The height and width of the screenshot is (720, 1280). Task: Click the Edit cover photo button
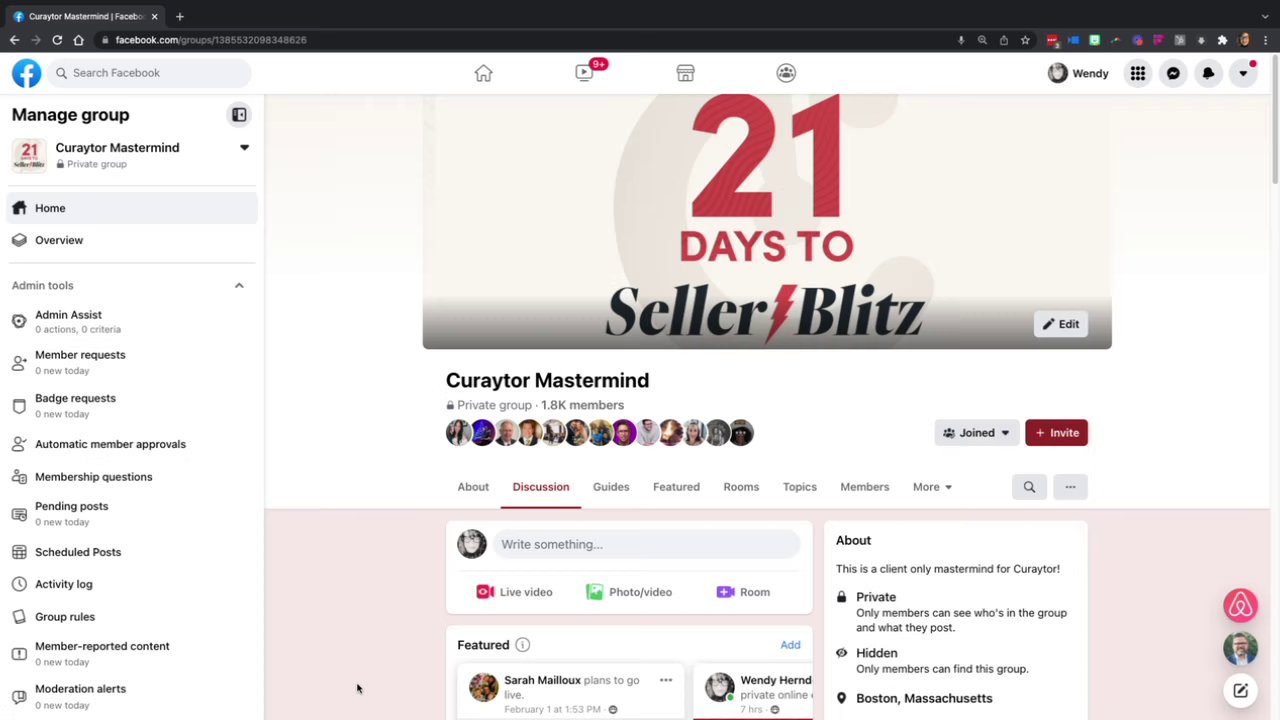(1060, 324)
